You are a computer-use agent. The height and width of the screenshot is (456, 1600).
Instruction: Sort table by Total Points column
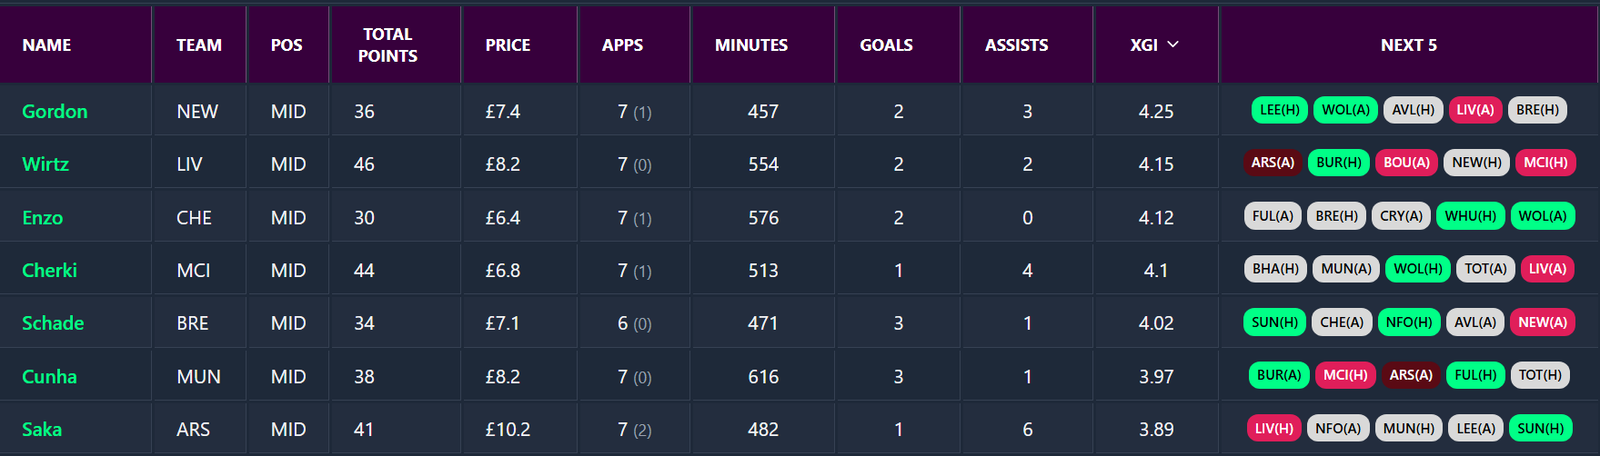pyautogui.click(x=388, y=45)
